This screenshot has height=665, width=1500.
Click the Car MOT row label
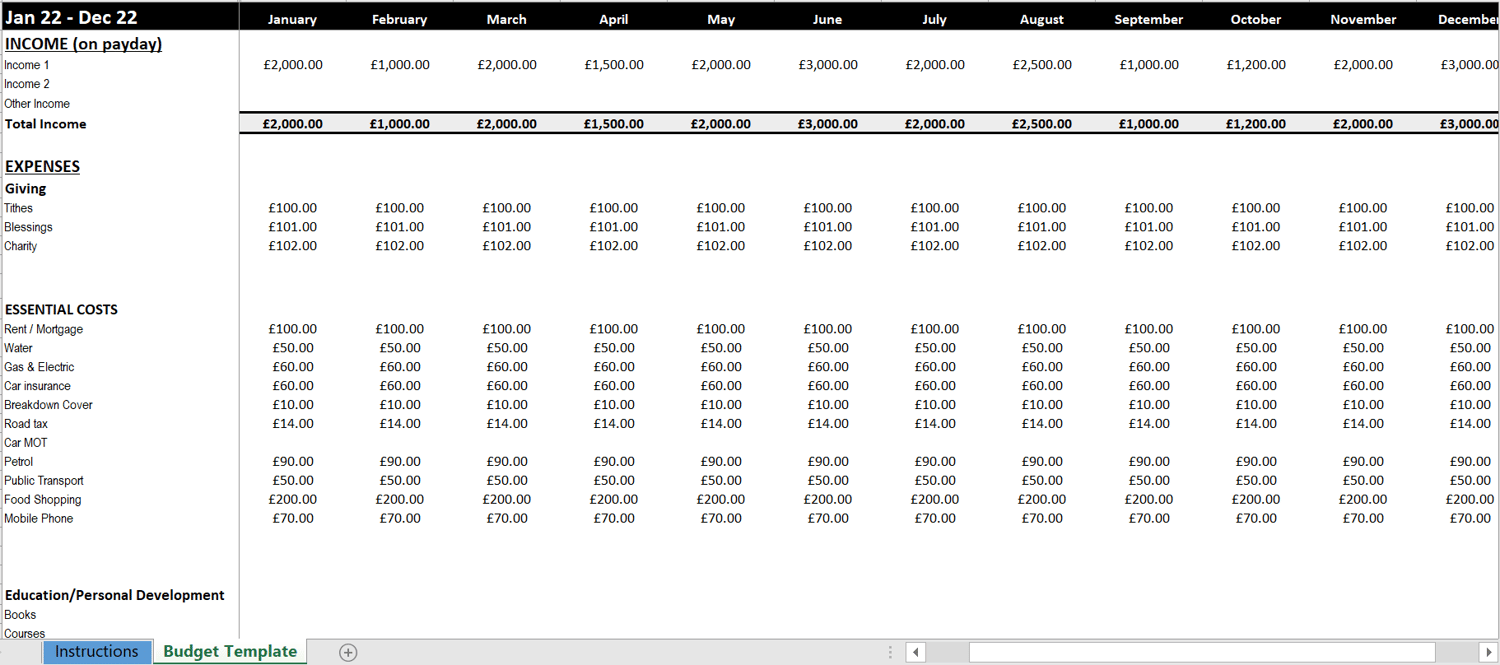point(26,443)
